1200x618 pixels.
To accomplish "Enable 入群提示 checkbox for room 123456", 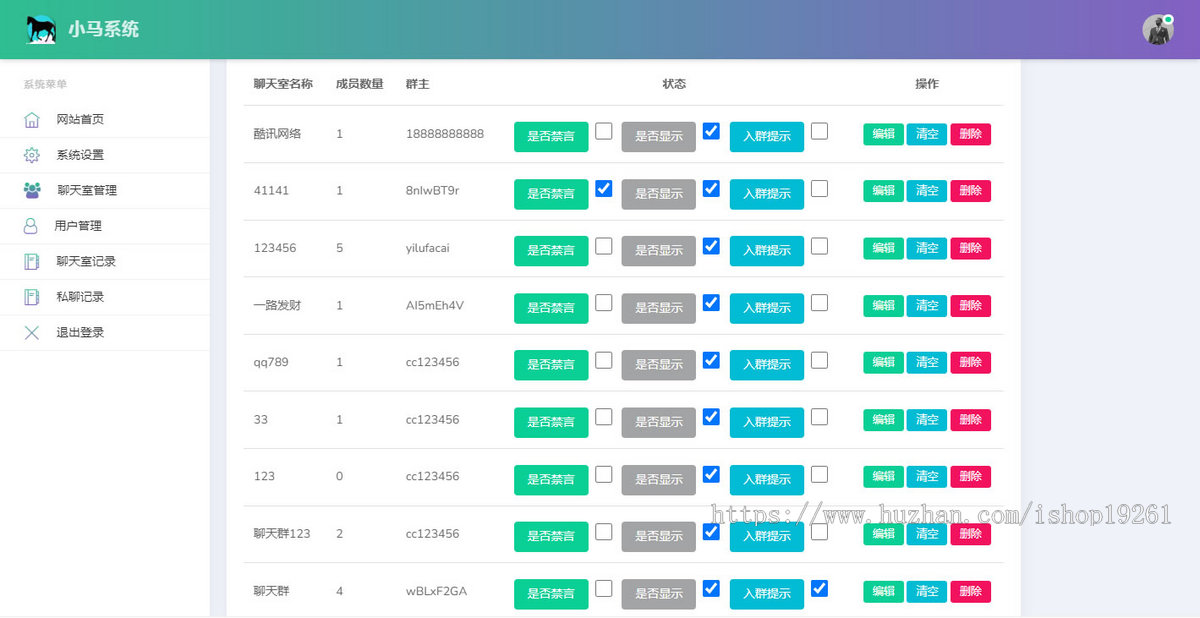I will click(819, 245).
